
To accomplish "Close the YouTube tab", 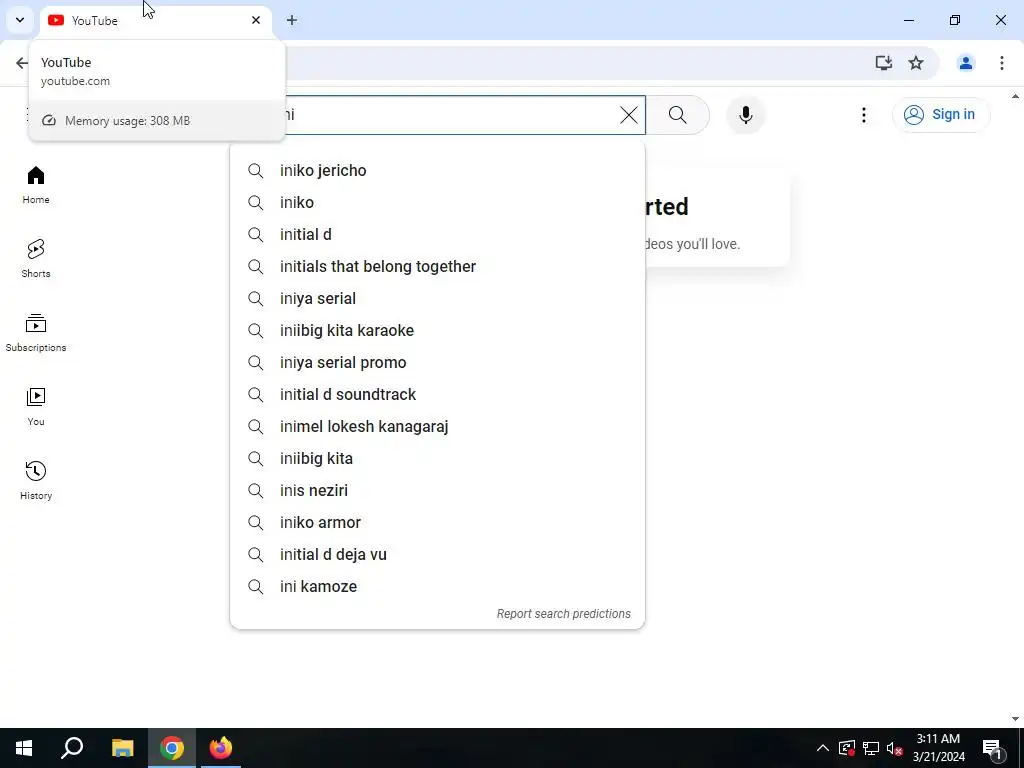I will tap(256, 20).
